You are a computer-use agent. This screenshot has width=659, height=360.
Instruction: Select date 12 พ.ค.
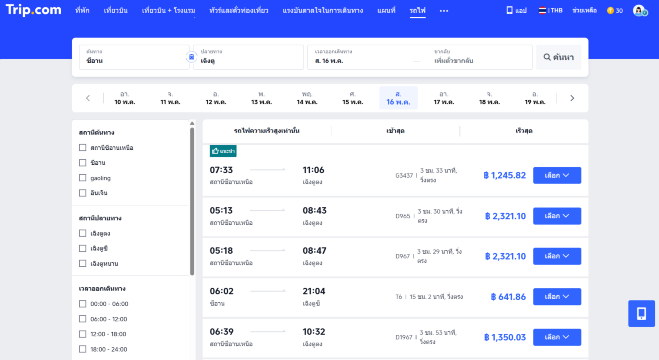pos(216,98)
